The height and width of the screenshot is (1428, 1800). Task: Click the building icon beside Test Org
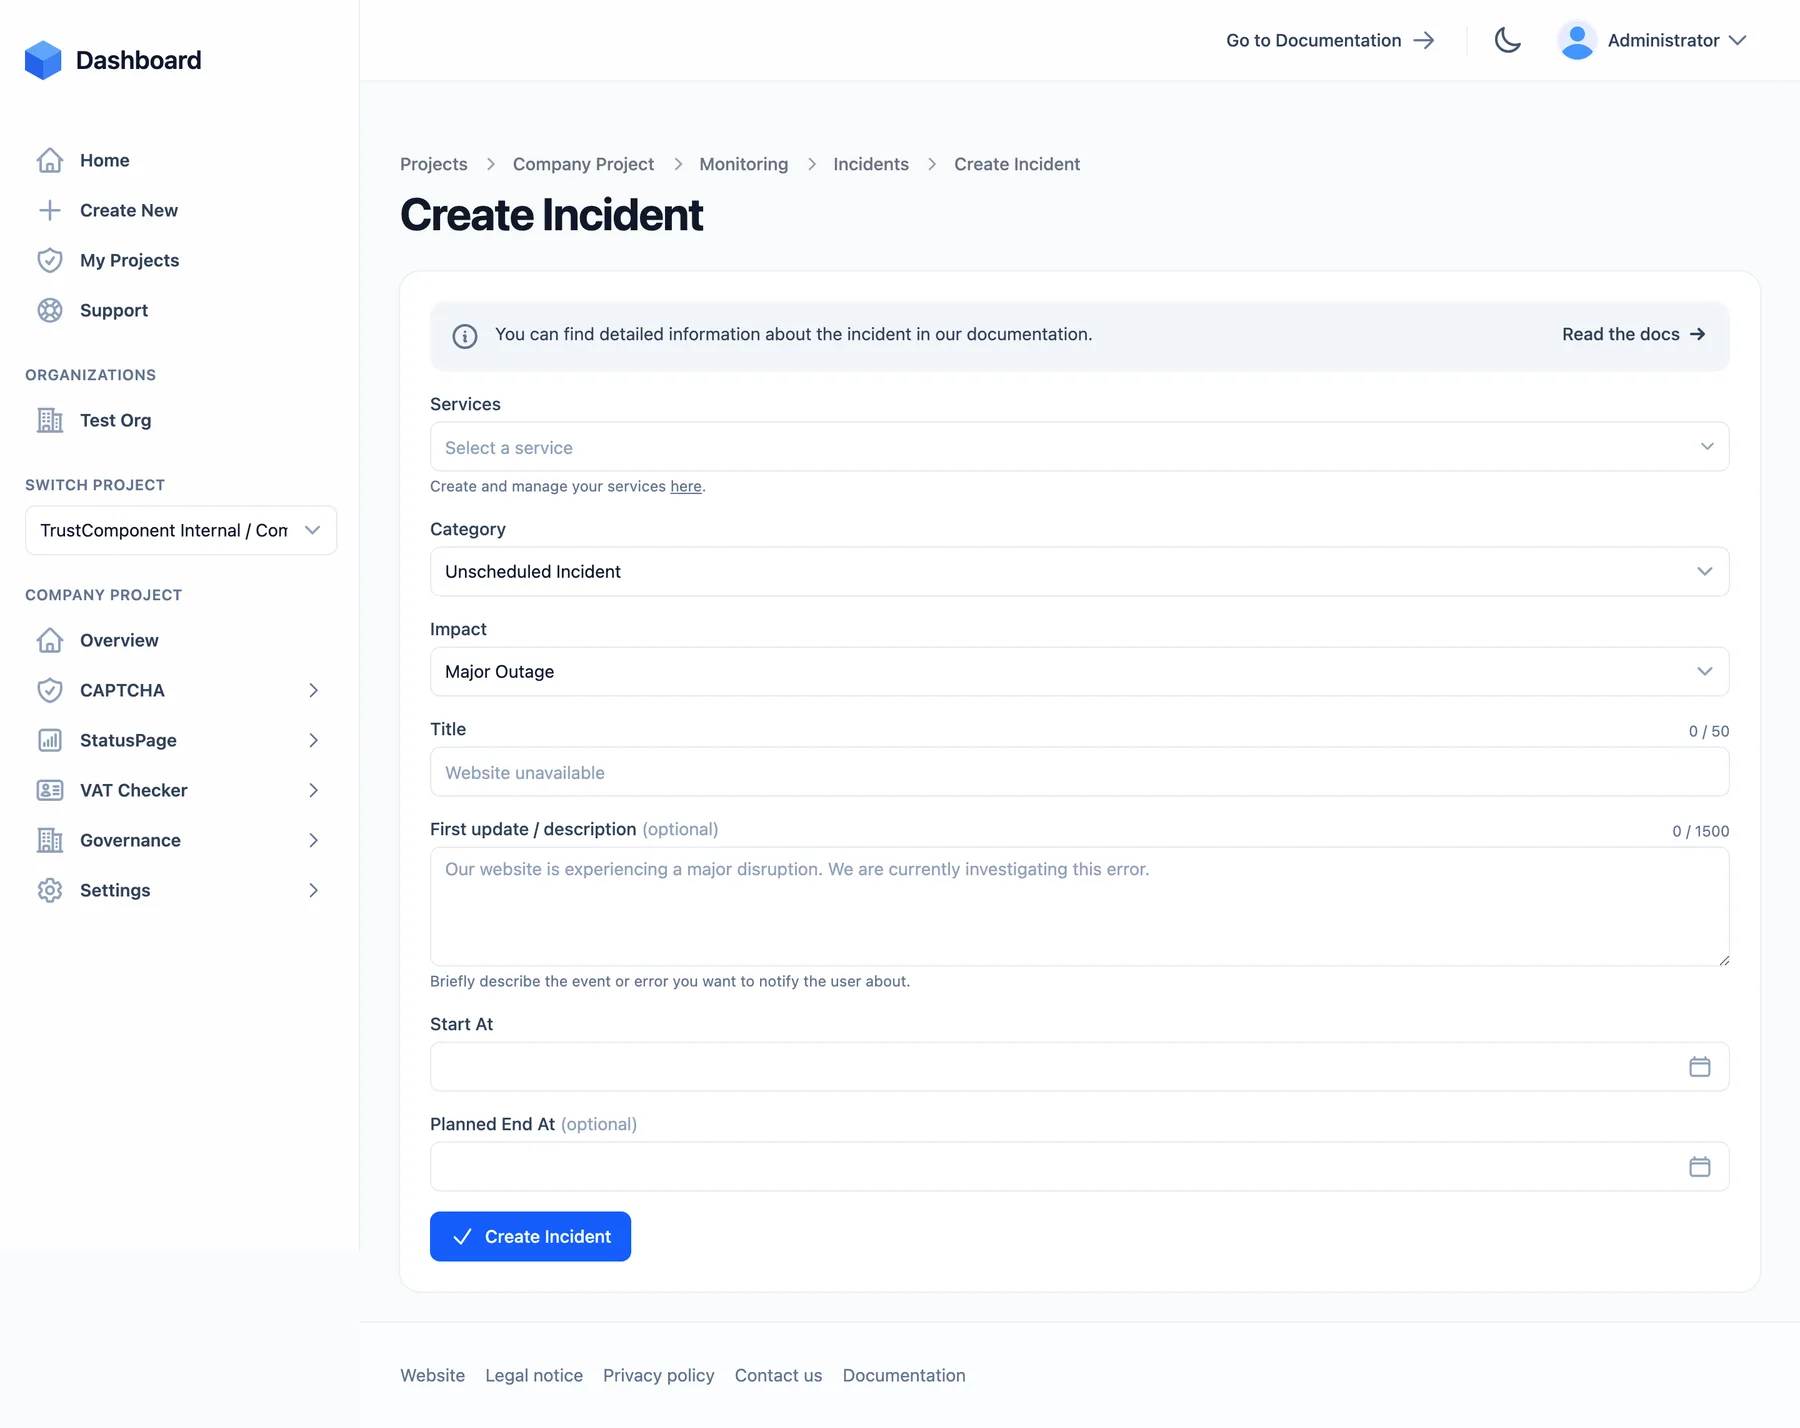pos(50,420)
